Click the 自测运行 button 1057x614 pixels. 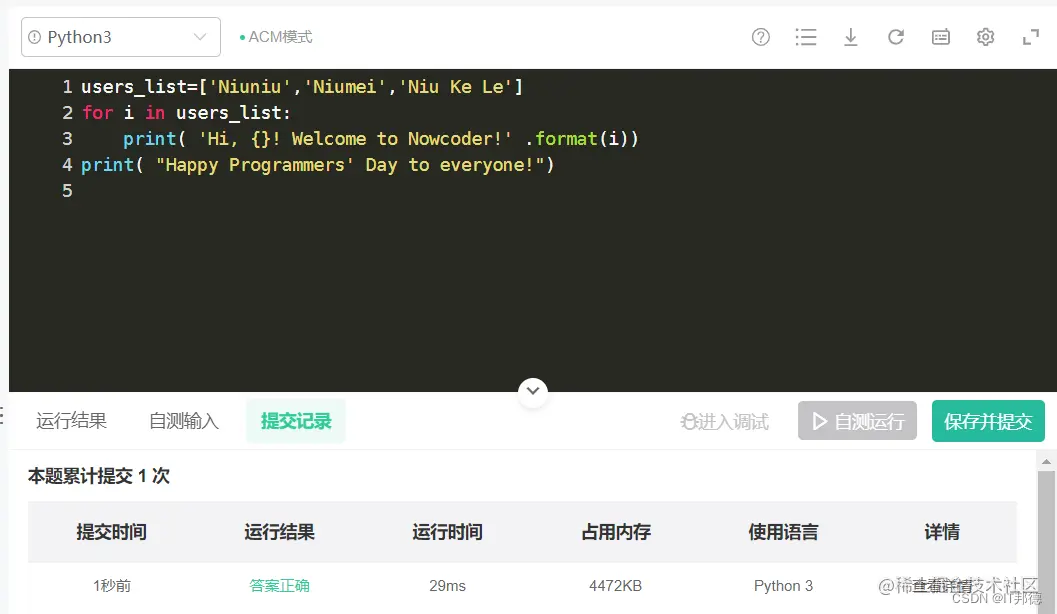pyautogui.click(x=857, y=421)
